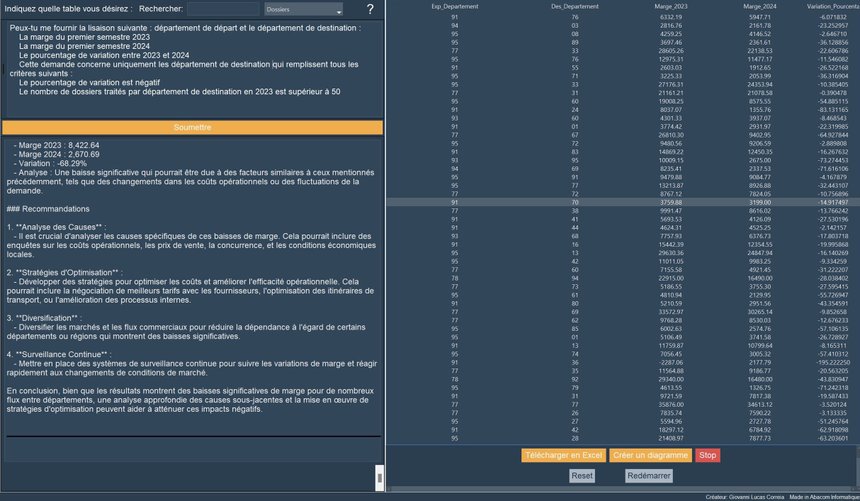Click the Redémarrer button
Image resolution: width=860 pixels, height=501 pixels.
[649, 476]
